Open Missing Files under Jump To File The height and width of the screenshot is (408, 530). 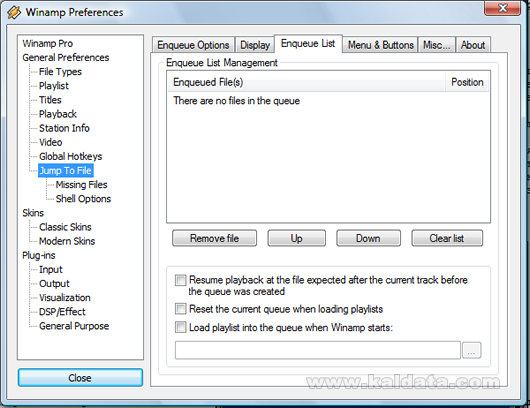coord(81,185)
